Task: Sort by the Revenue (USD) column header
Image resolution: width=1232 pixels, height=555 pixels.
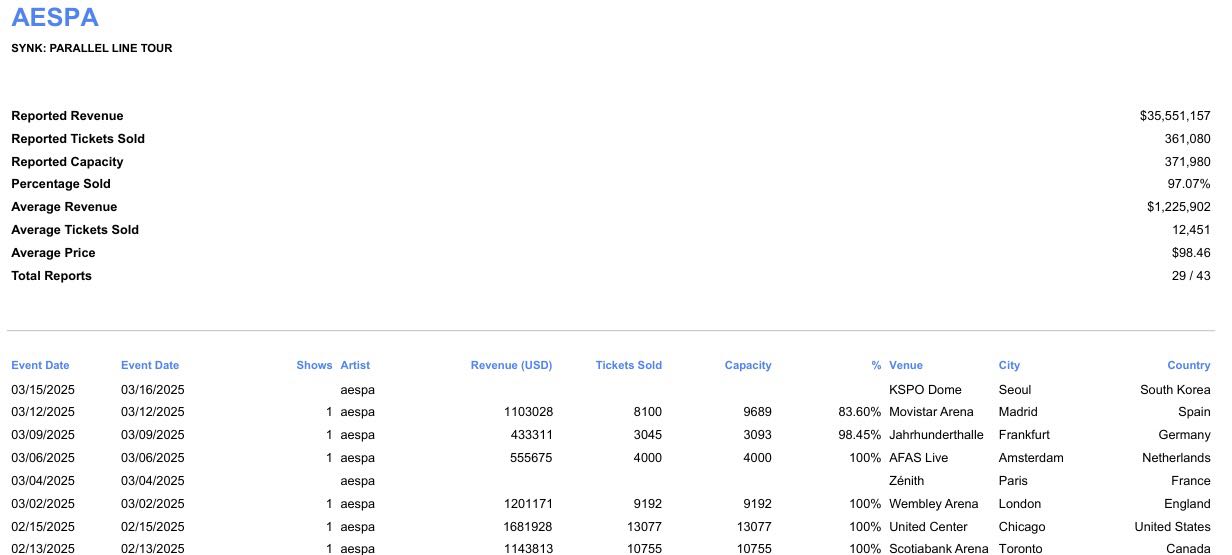Action: click(x=511, y=365)
